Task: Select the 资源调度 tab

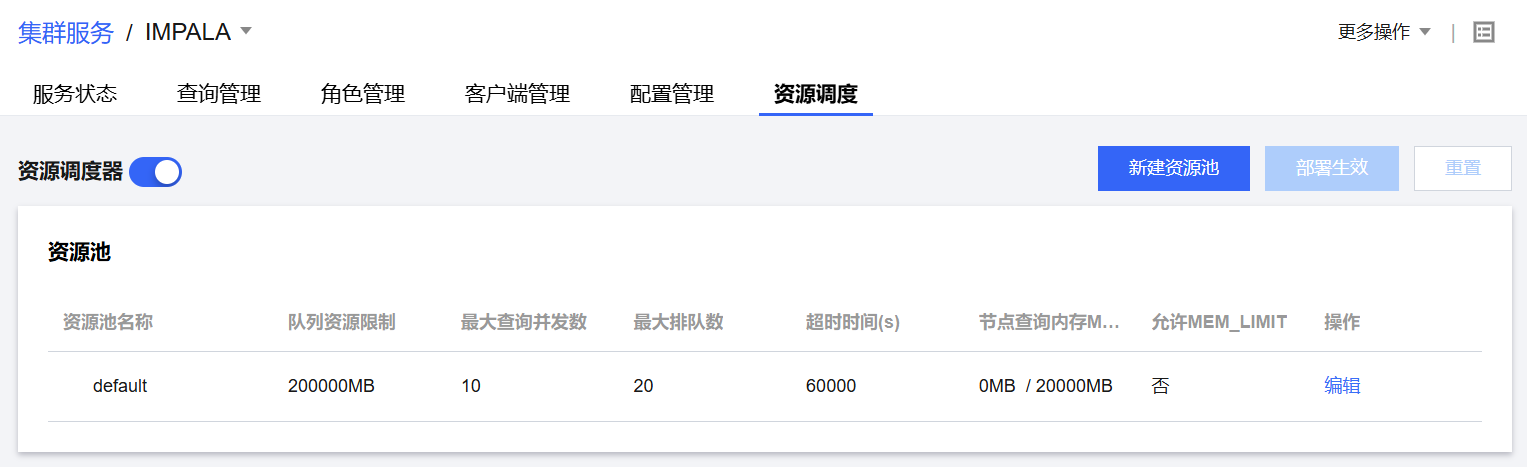Action: click(x=815, y=94)
